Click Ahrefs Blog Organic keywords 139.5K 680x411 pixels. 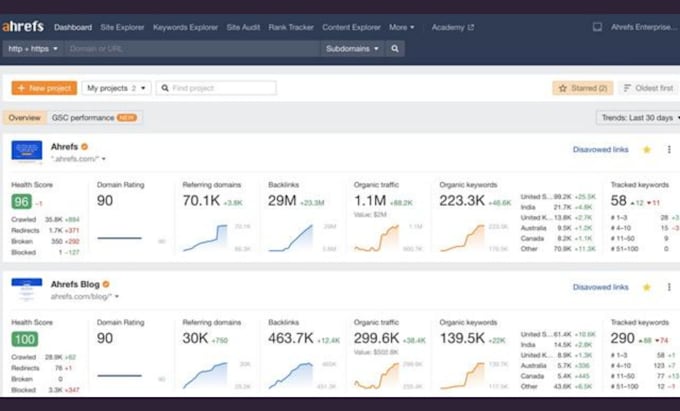tap(462, 338)
